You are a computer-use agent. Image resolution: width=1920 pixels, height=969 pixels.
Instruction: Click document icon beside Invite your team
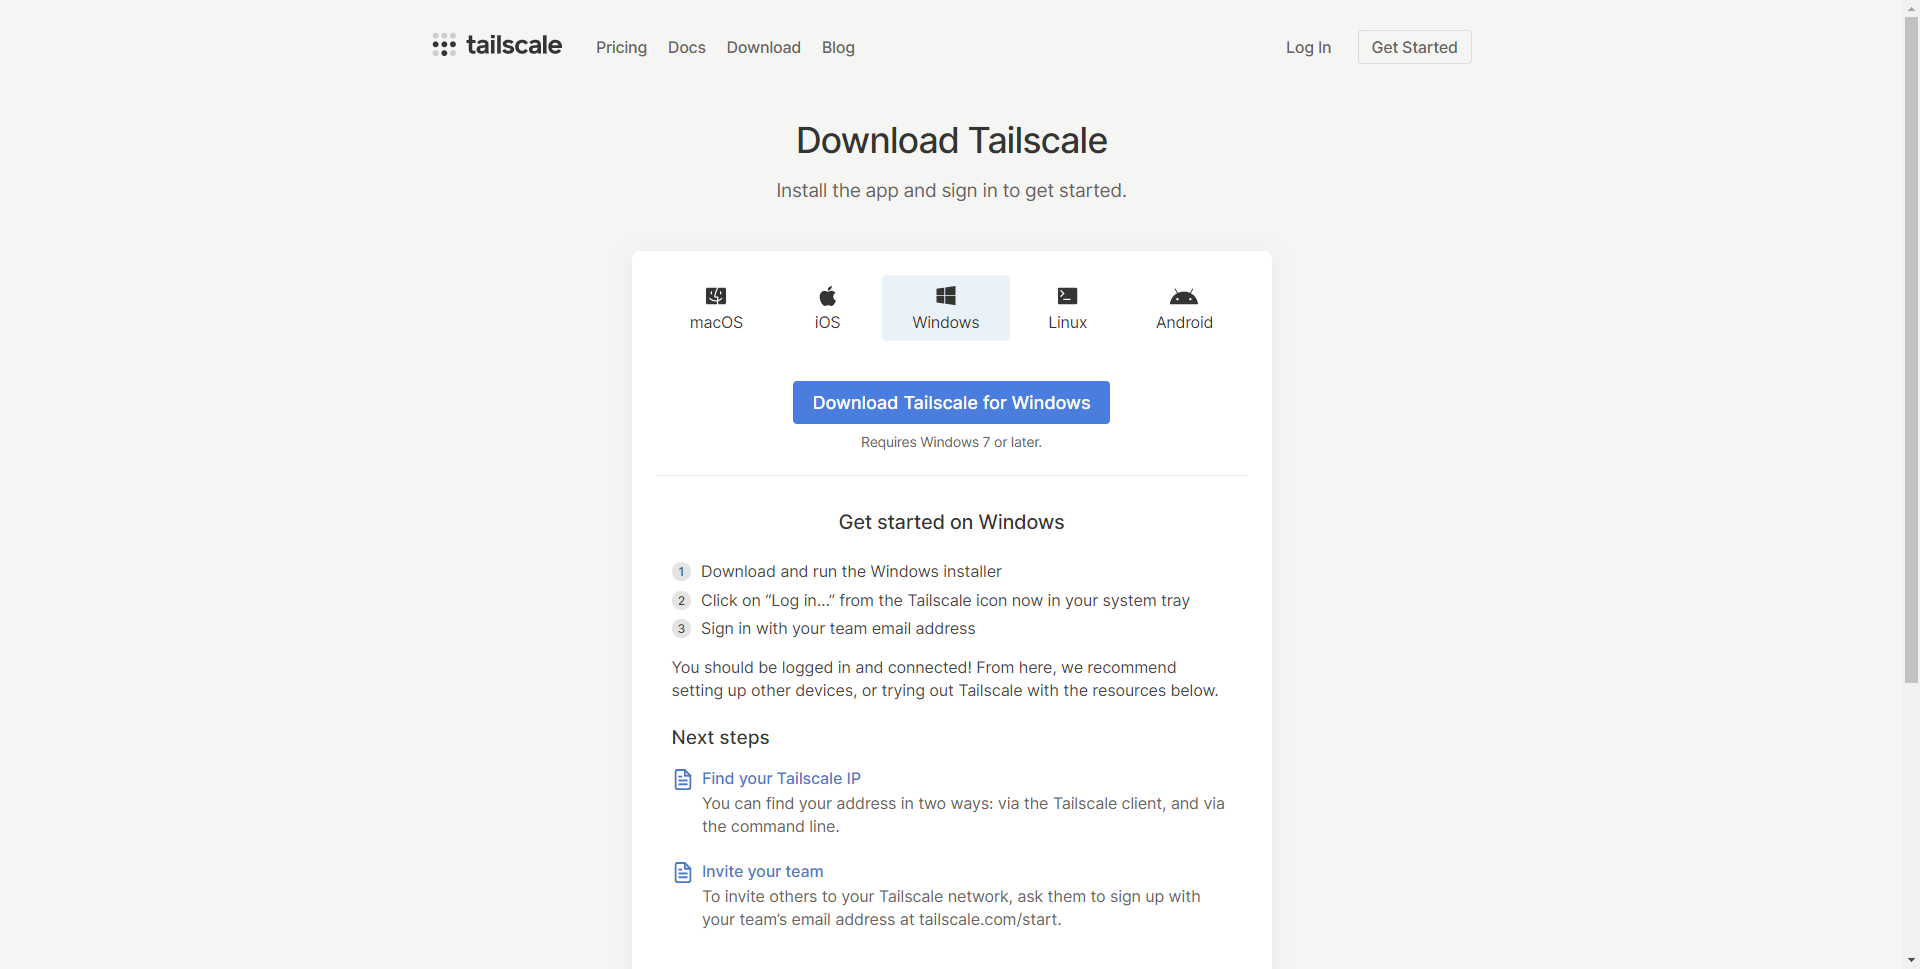click(x=683, y=872)
